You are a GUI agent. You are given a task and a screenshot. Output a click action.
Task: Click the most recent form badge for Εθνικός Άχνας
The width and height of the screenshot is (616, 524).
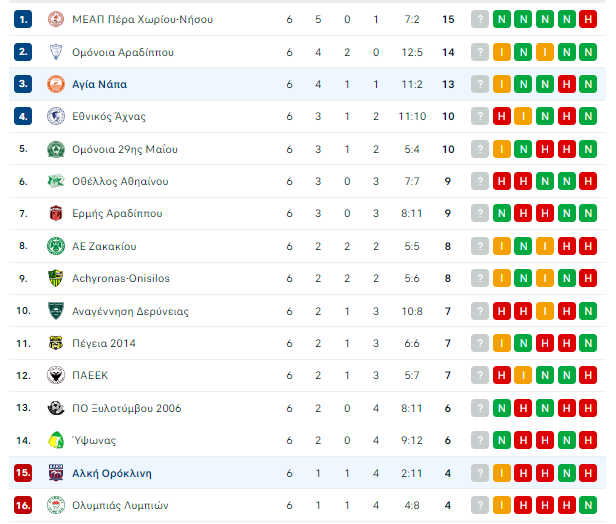502,117
